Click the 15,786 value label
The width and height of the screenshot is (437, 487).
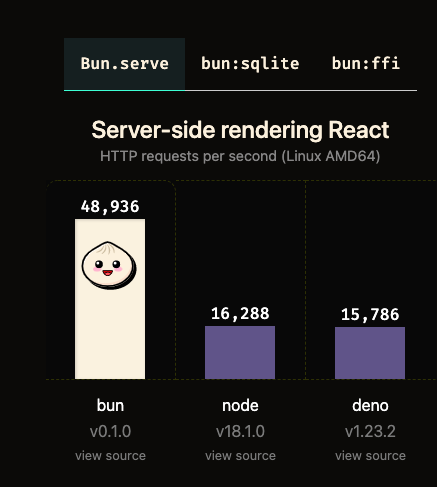(370, 315)
